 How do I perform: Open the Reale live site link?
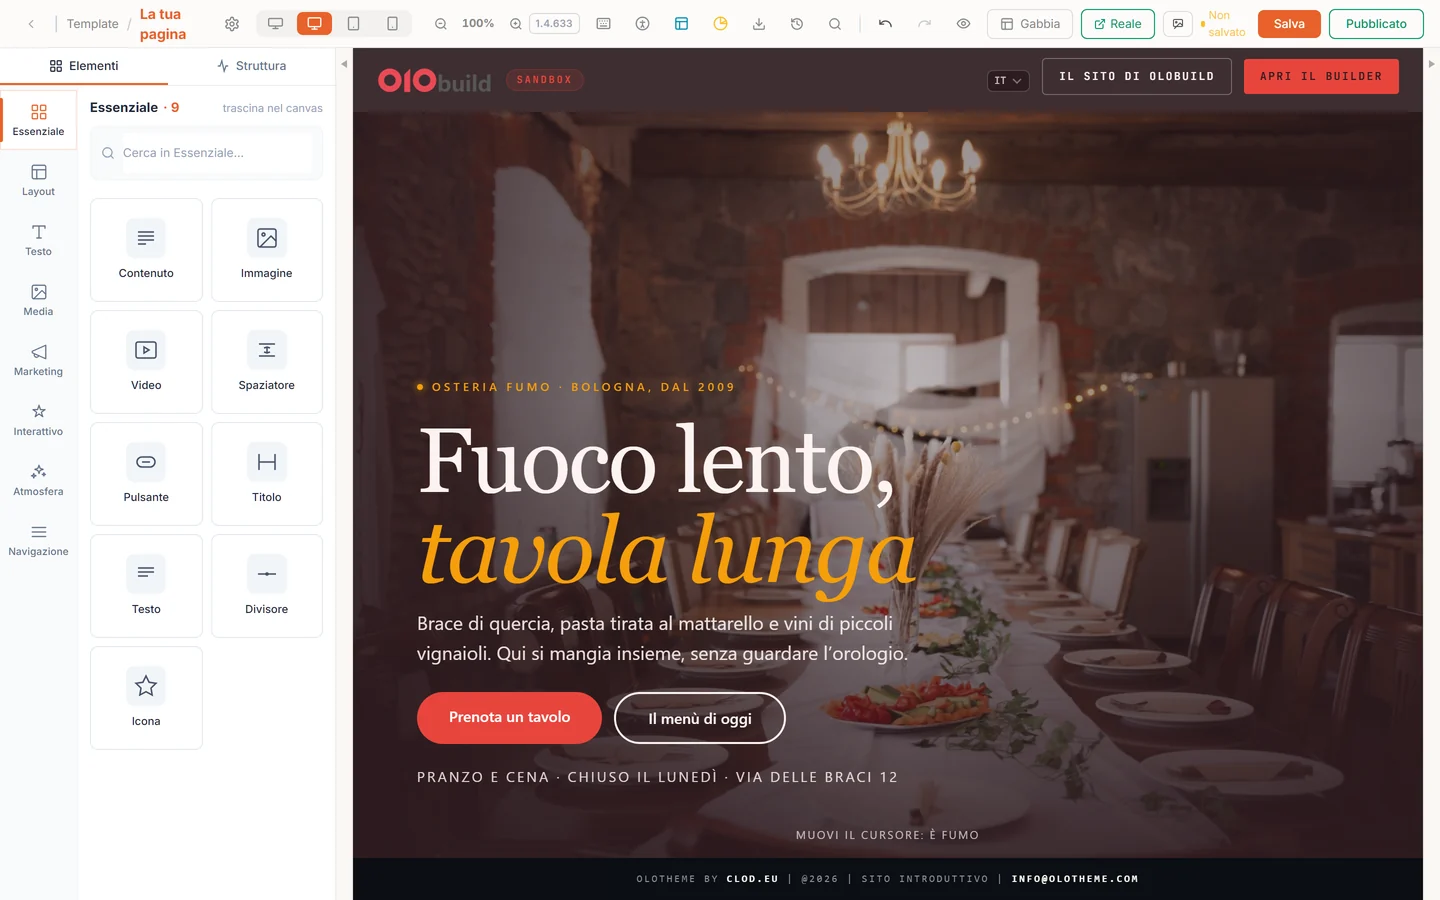pos(1118,24)
